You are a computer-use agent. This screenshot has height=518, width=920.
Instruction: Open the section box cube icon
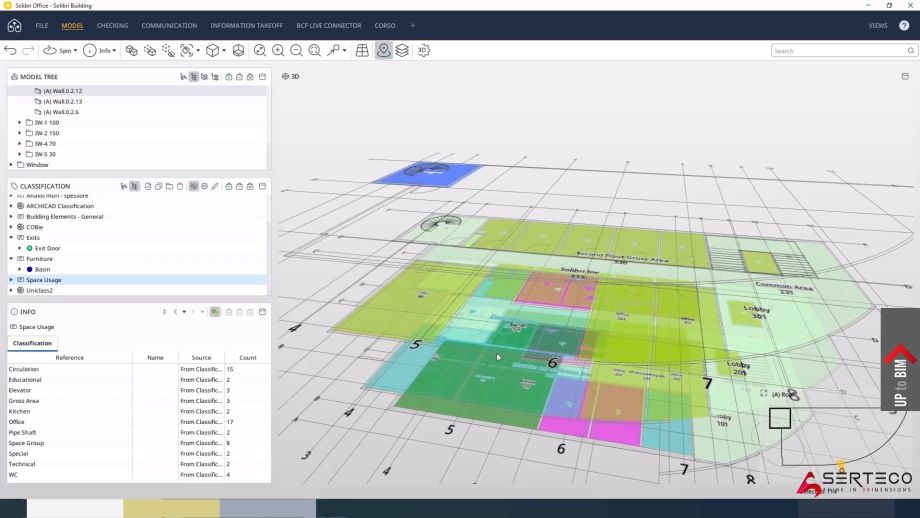[238, 50]
